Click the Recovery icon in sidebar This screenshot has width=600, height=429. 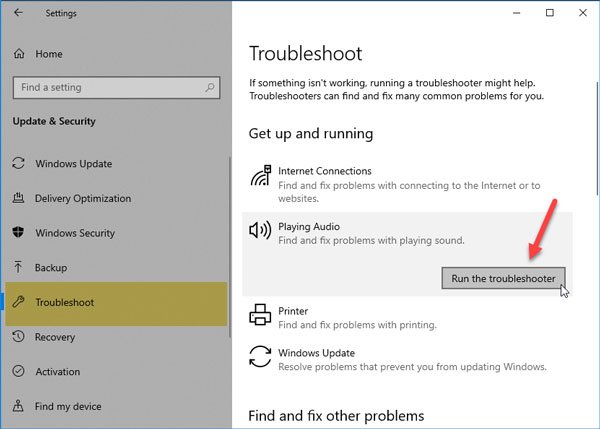click(18, 337)
